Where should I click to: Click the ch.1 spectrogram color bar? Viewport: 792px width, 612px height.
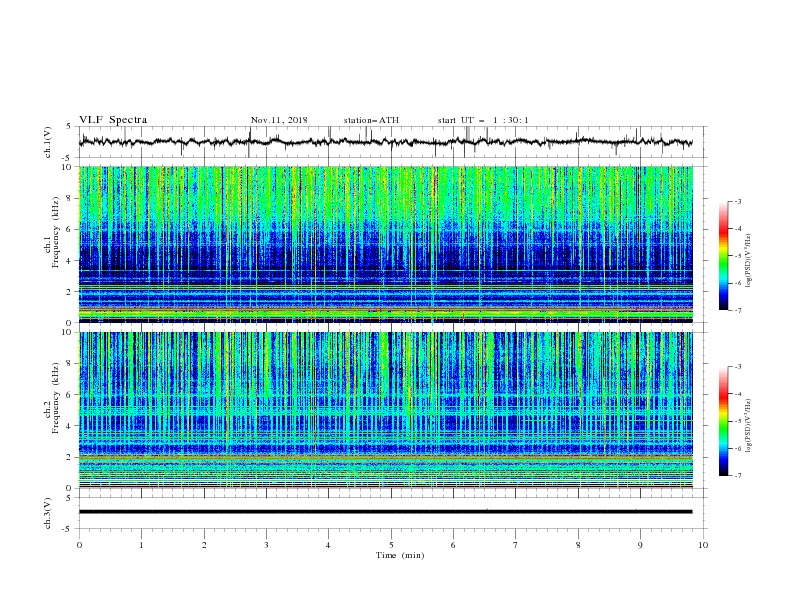tap(723, 256)
